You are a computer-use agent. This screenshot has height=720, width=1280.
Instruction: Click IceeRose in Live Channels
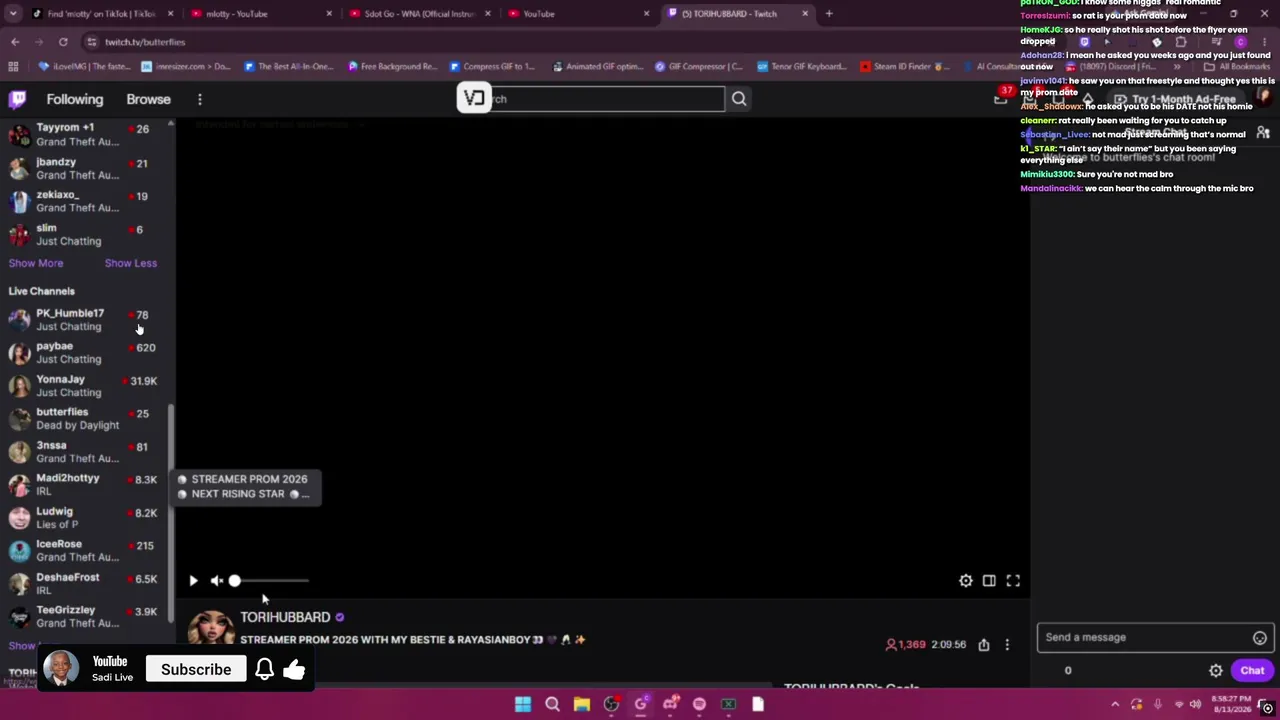click(x=80, y=550)
